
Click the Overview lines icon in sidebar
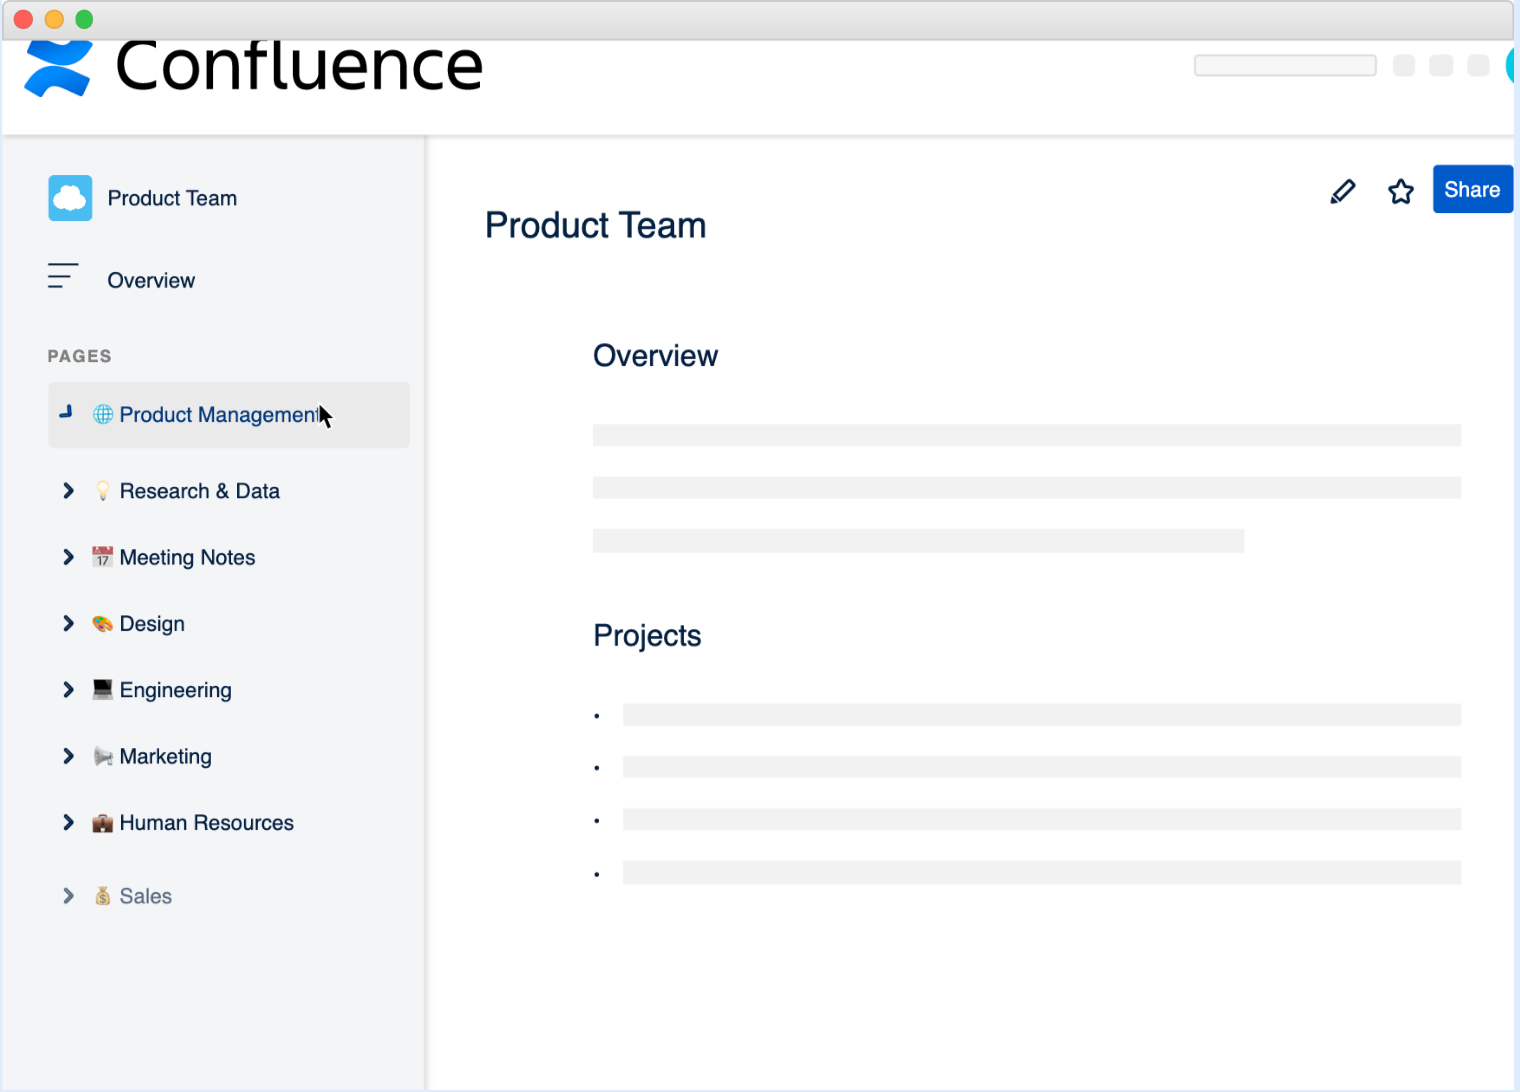[62, 276]
